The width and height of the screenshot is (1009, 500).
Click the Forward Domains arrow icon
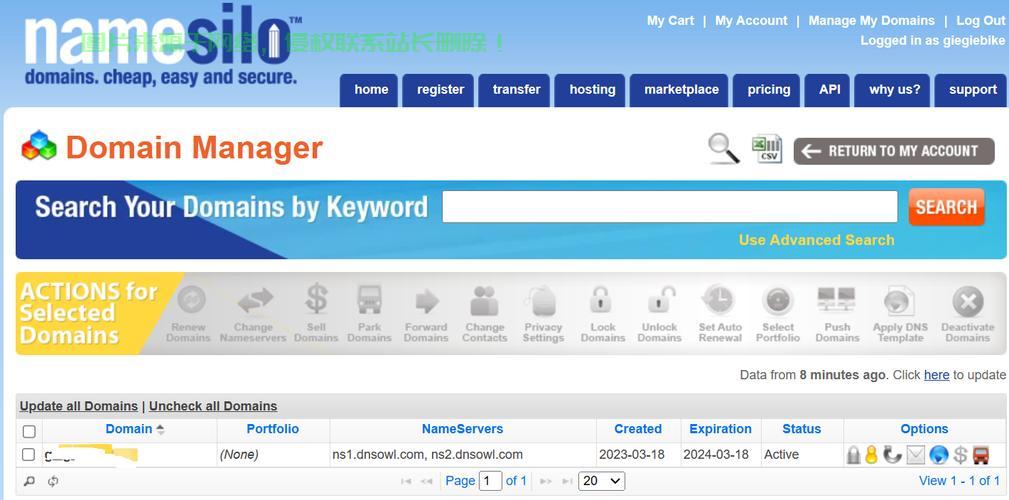427,301
